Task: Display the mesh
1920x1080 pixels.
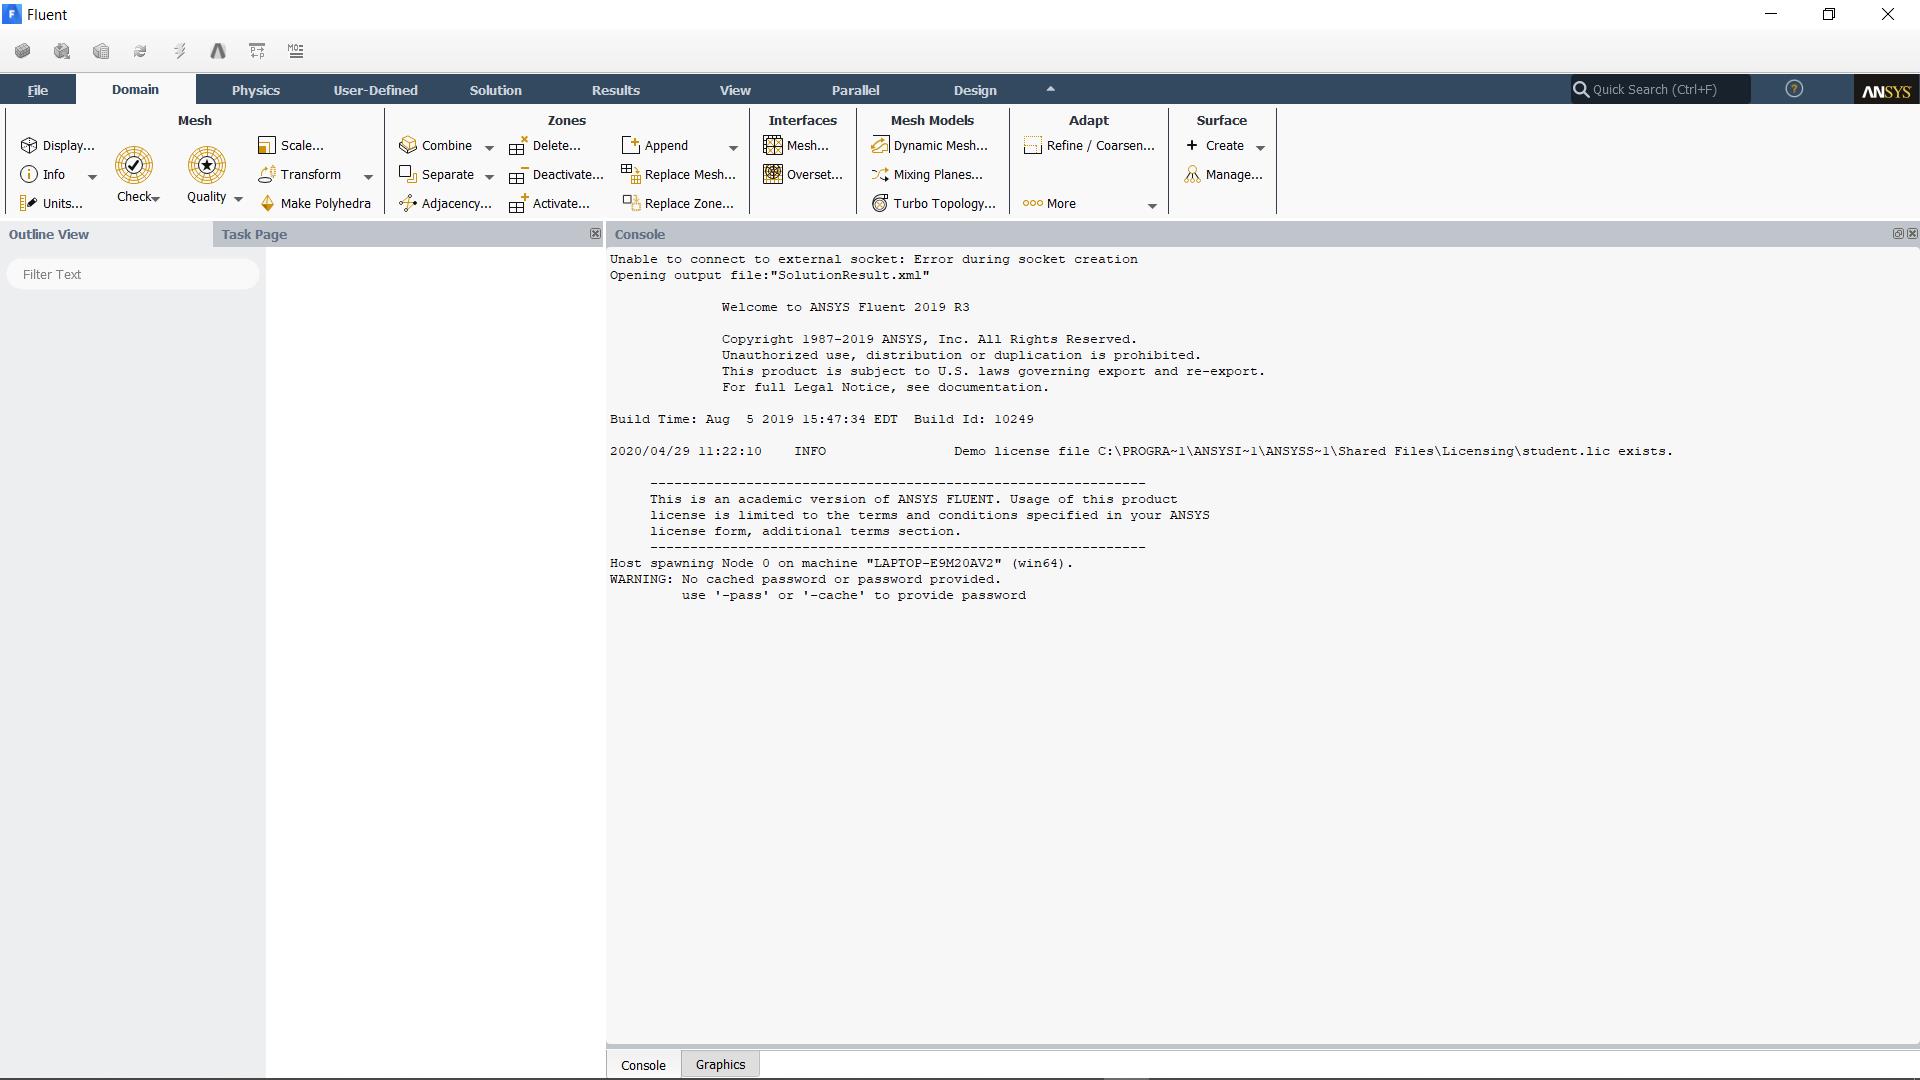Action: tap(60, 145)
